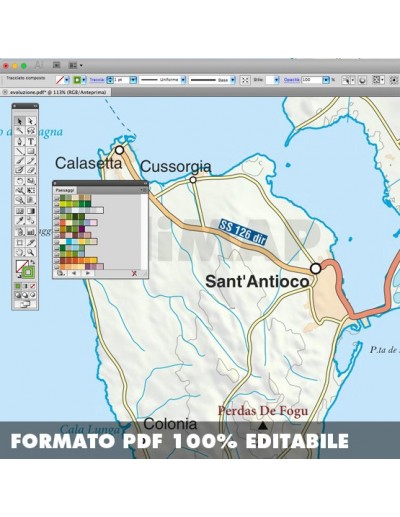The width and height of the screenshot is (400, 517).
Task: Select the Column Graph tool
Action: click(31, 232)
